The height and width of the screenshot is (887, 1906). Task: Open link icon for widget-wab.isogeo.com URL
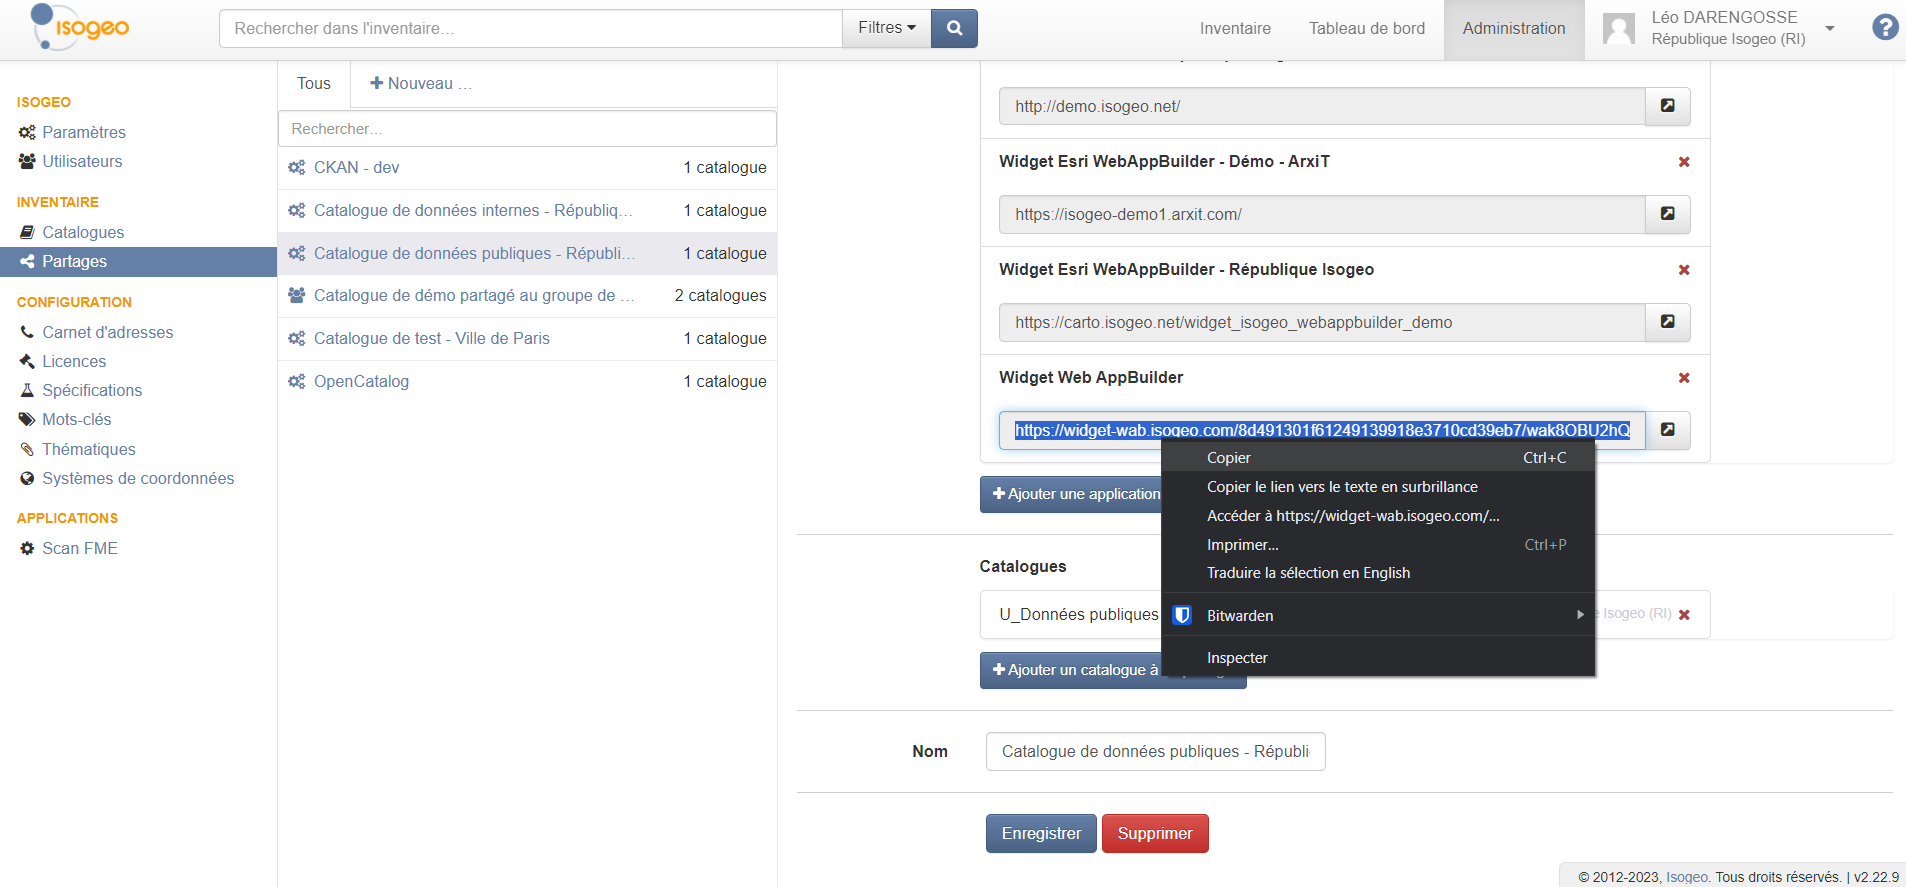pyautogui.click(x=1668, y=430)
